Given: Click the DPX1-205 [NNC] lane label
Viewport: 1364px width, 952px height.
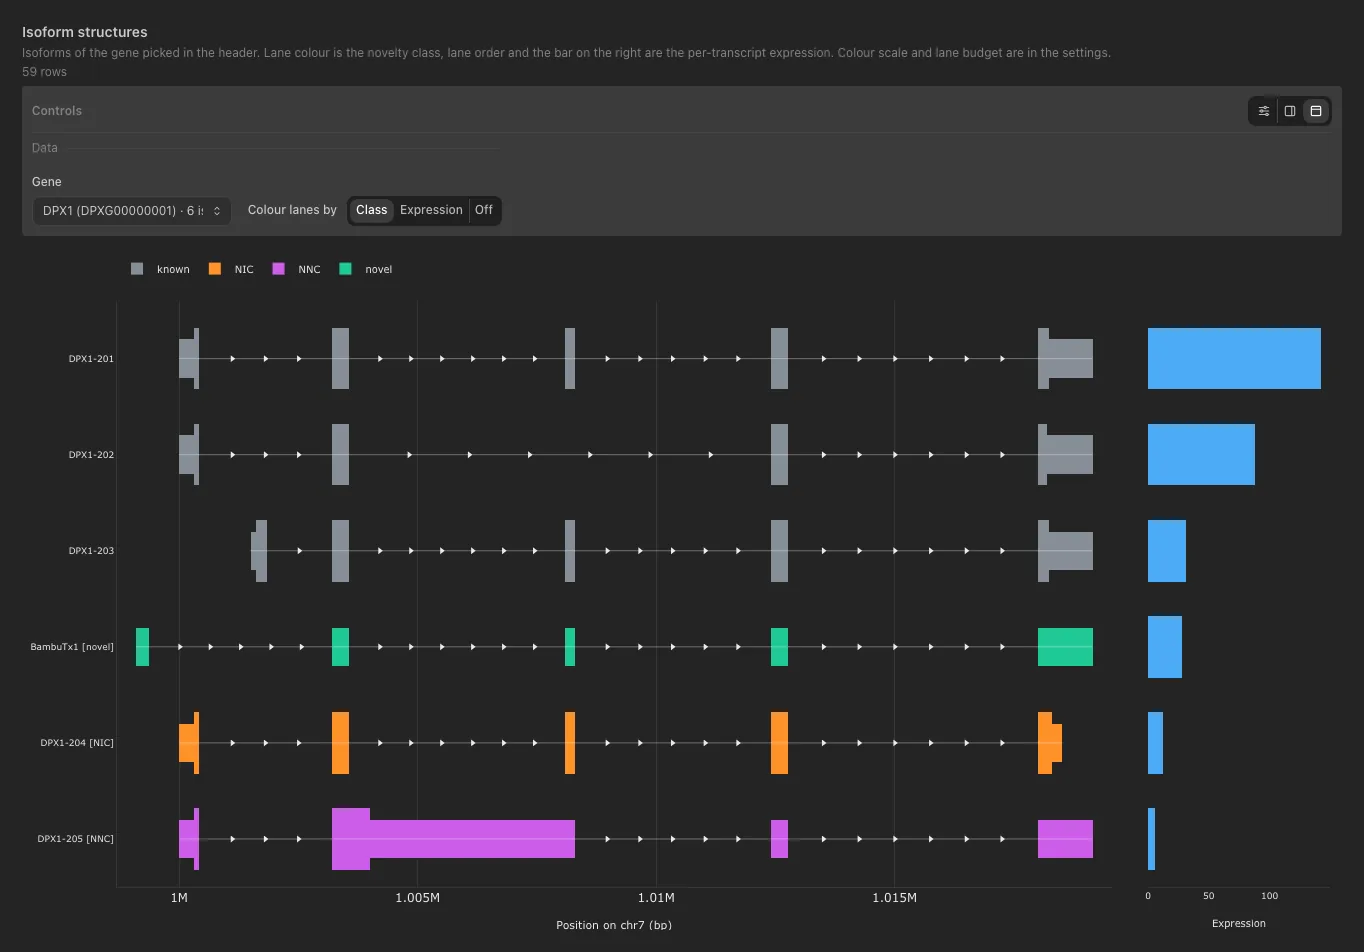Looking at the screenshot, I should [75, 839].
